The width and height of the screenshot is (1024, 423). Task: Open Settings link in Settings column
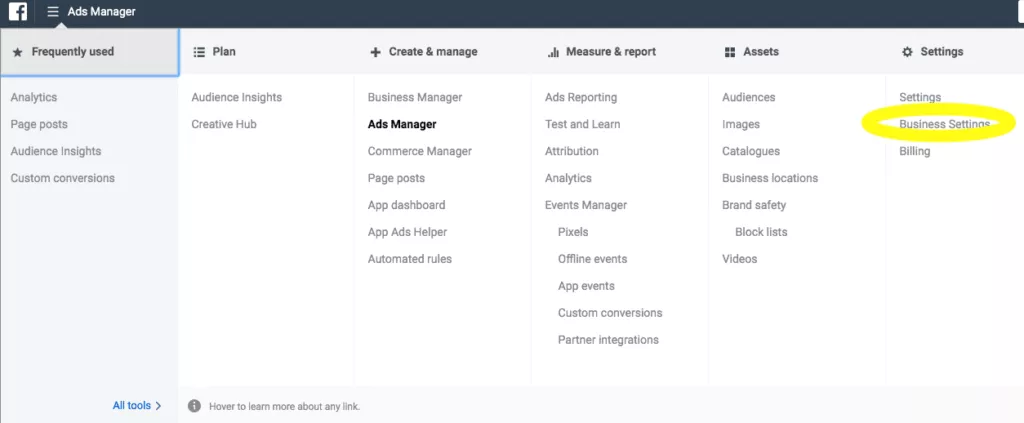(x=920, y=97)
